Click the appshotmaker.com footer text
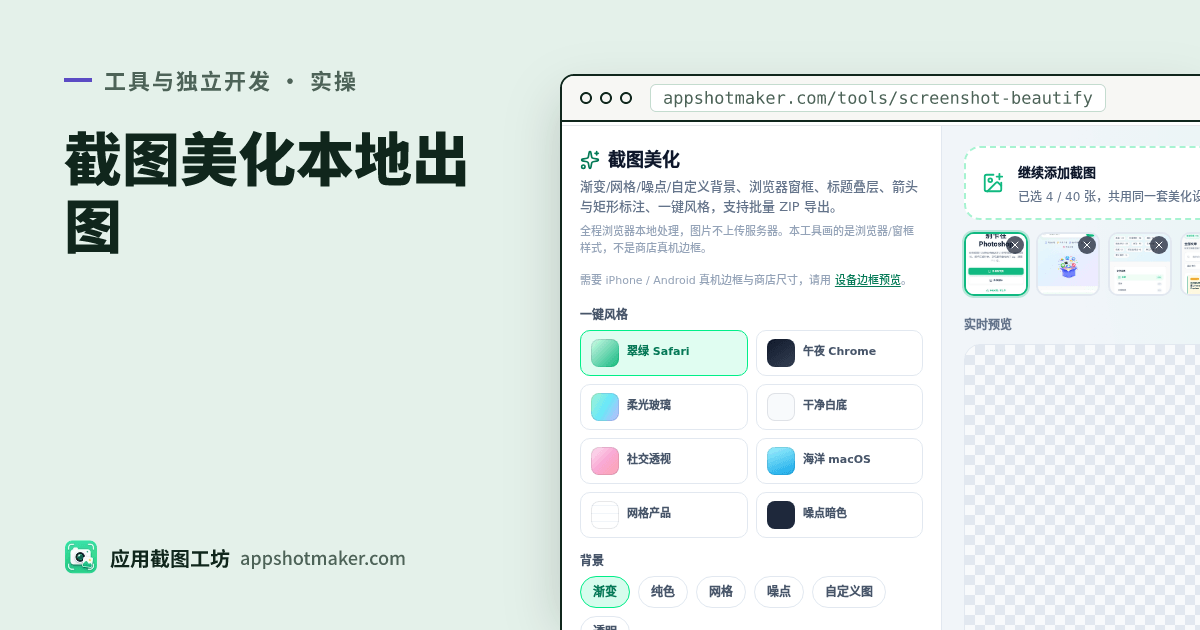 [323, 558]
